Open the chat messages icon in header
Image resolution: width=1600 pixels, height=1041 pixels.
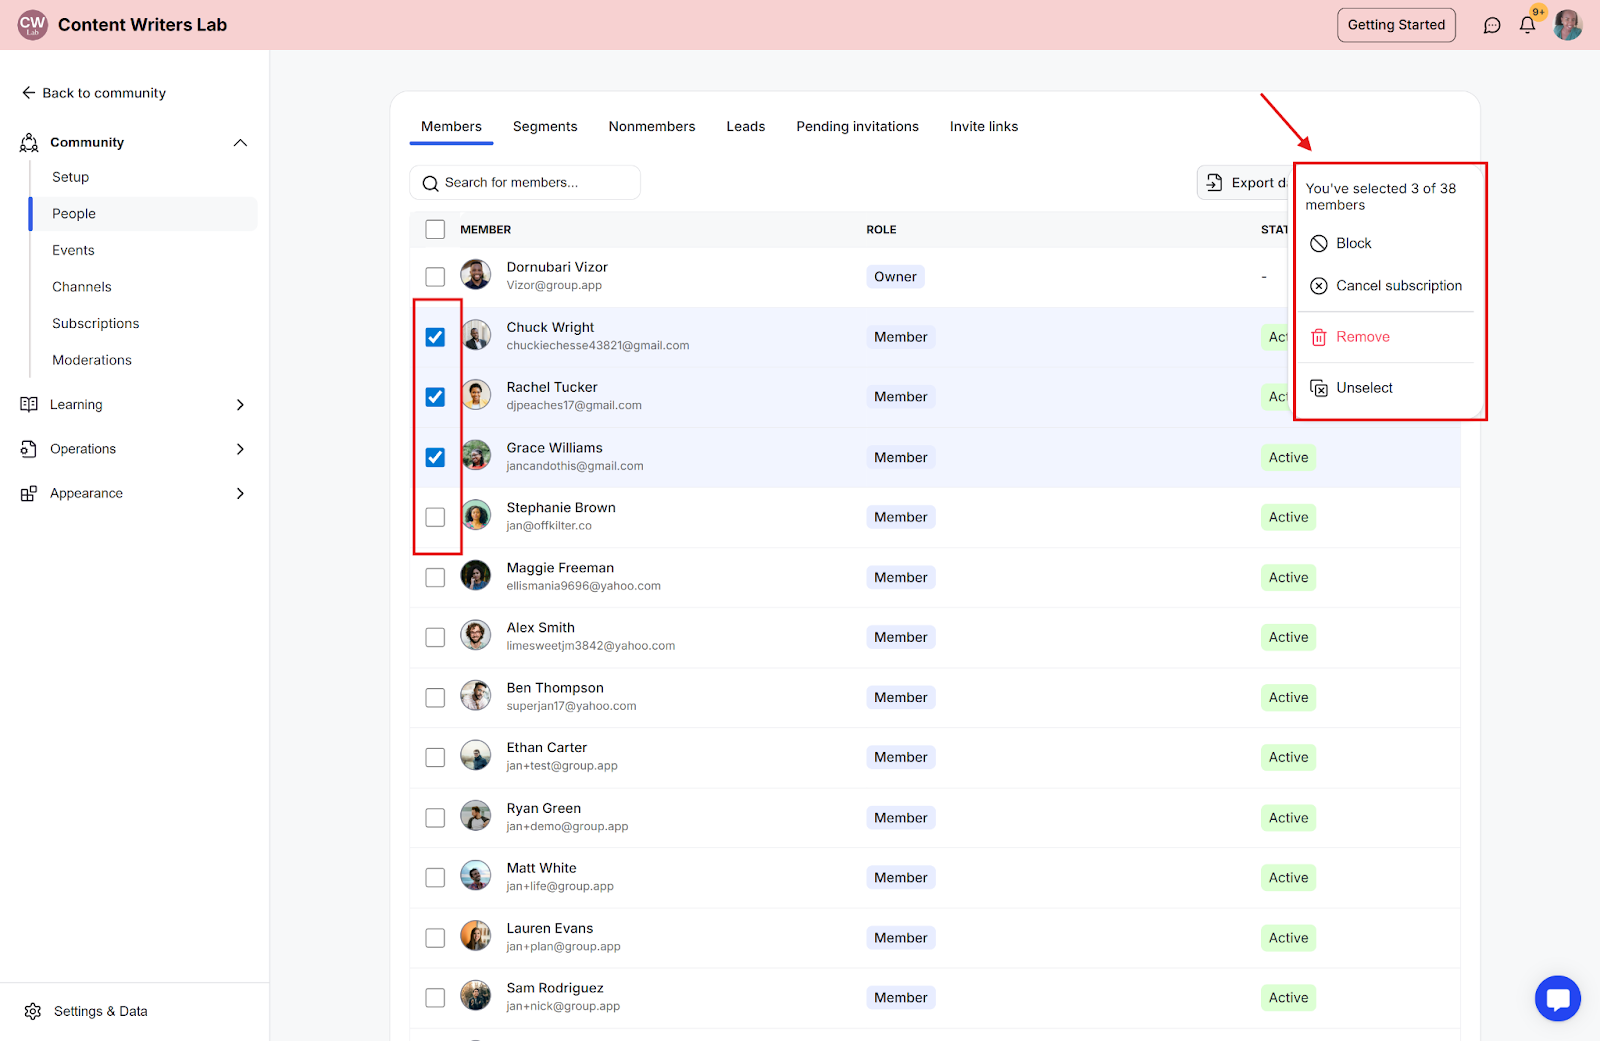[x=1492, y=25]
